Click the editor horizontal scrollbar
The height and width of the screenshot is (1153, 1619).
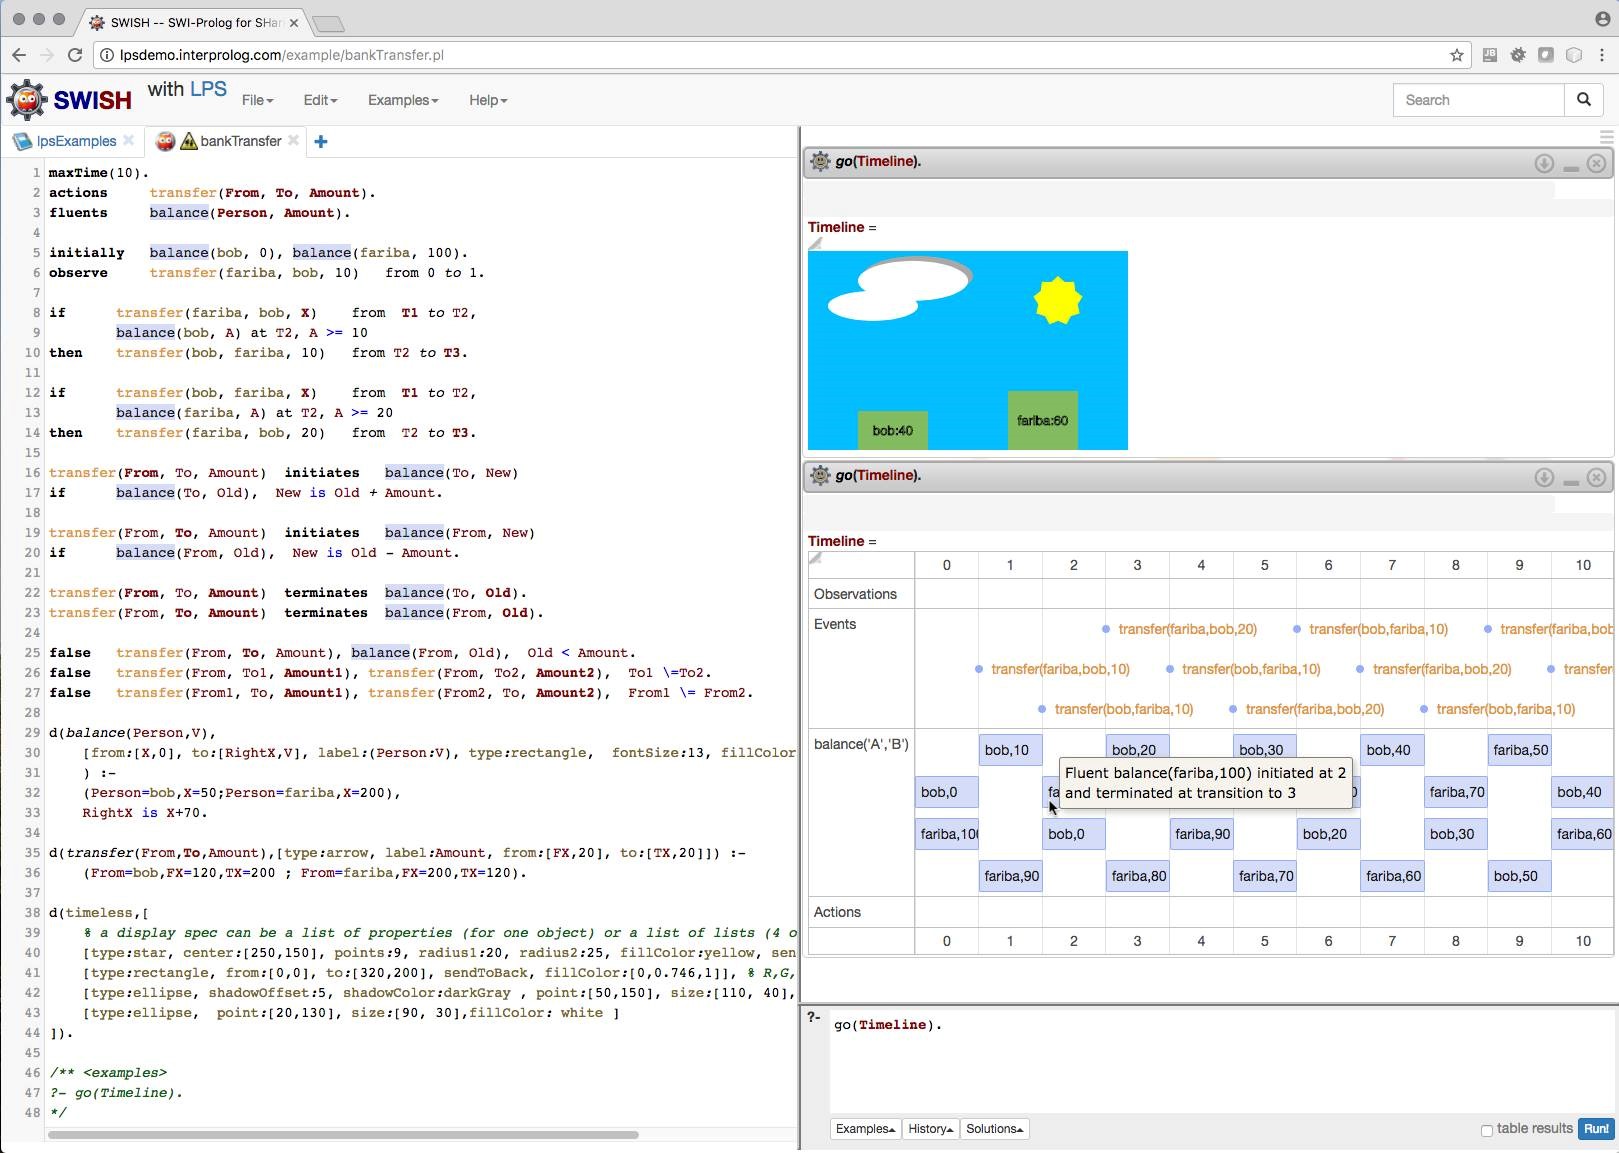[x=342, y=1135]
